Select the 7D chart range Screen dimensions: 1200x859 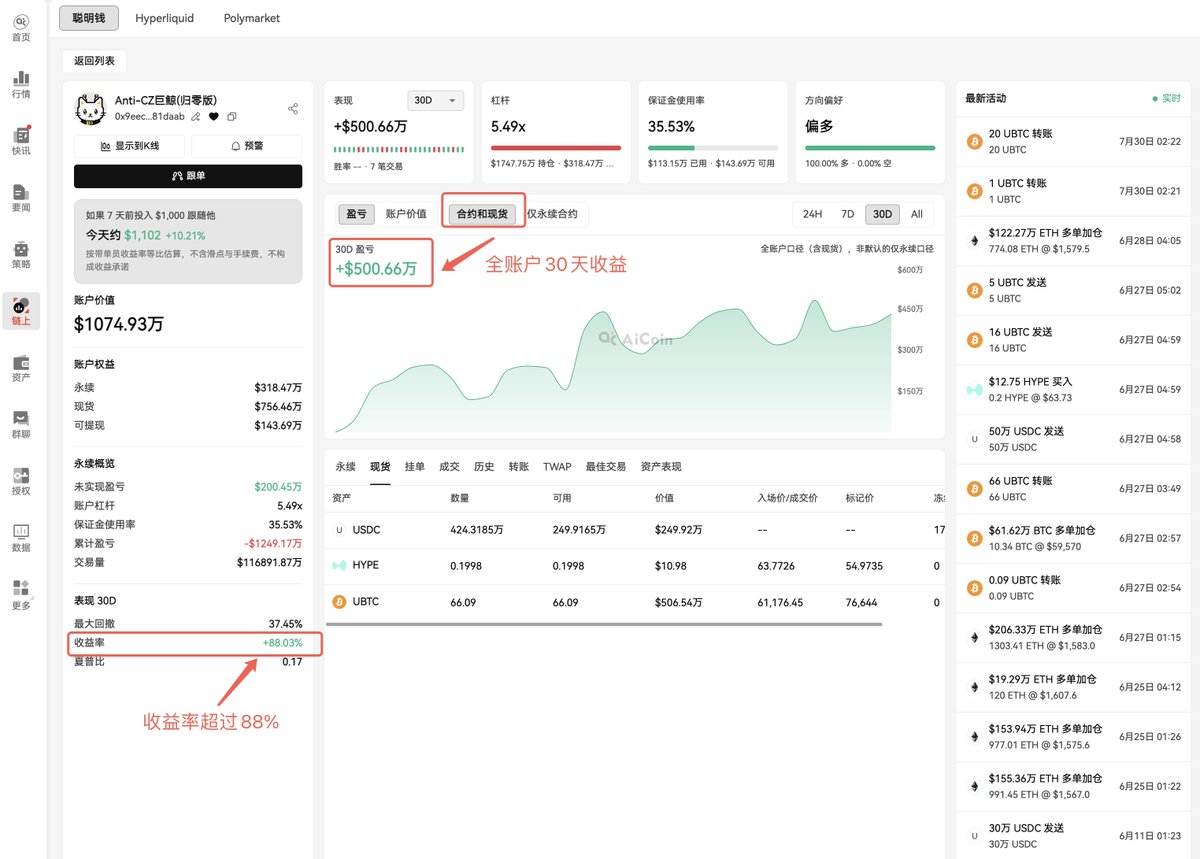848,214
